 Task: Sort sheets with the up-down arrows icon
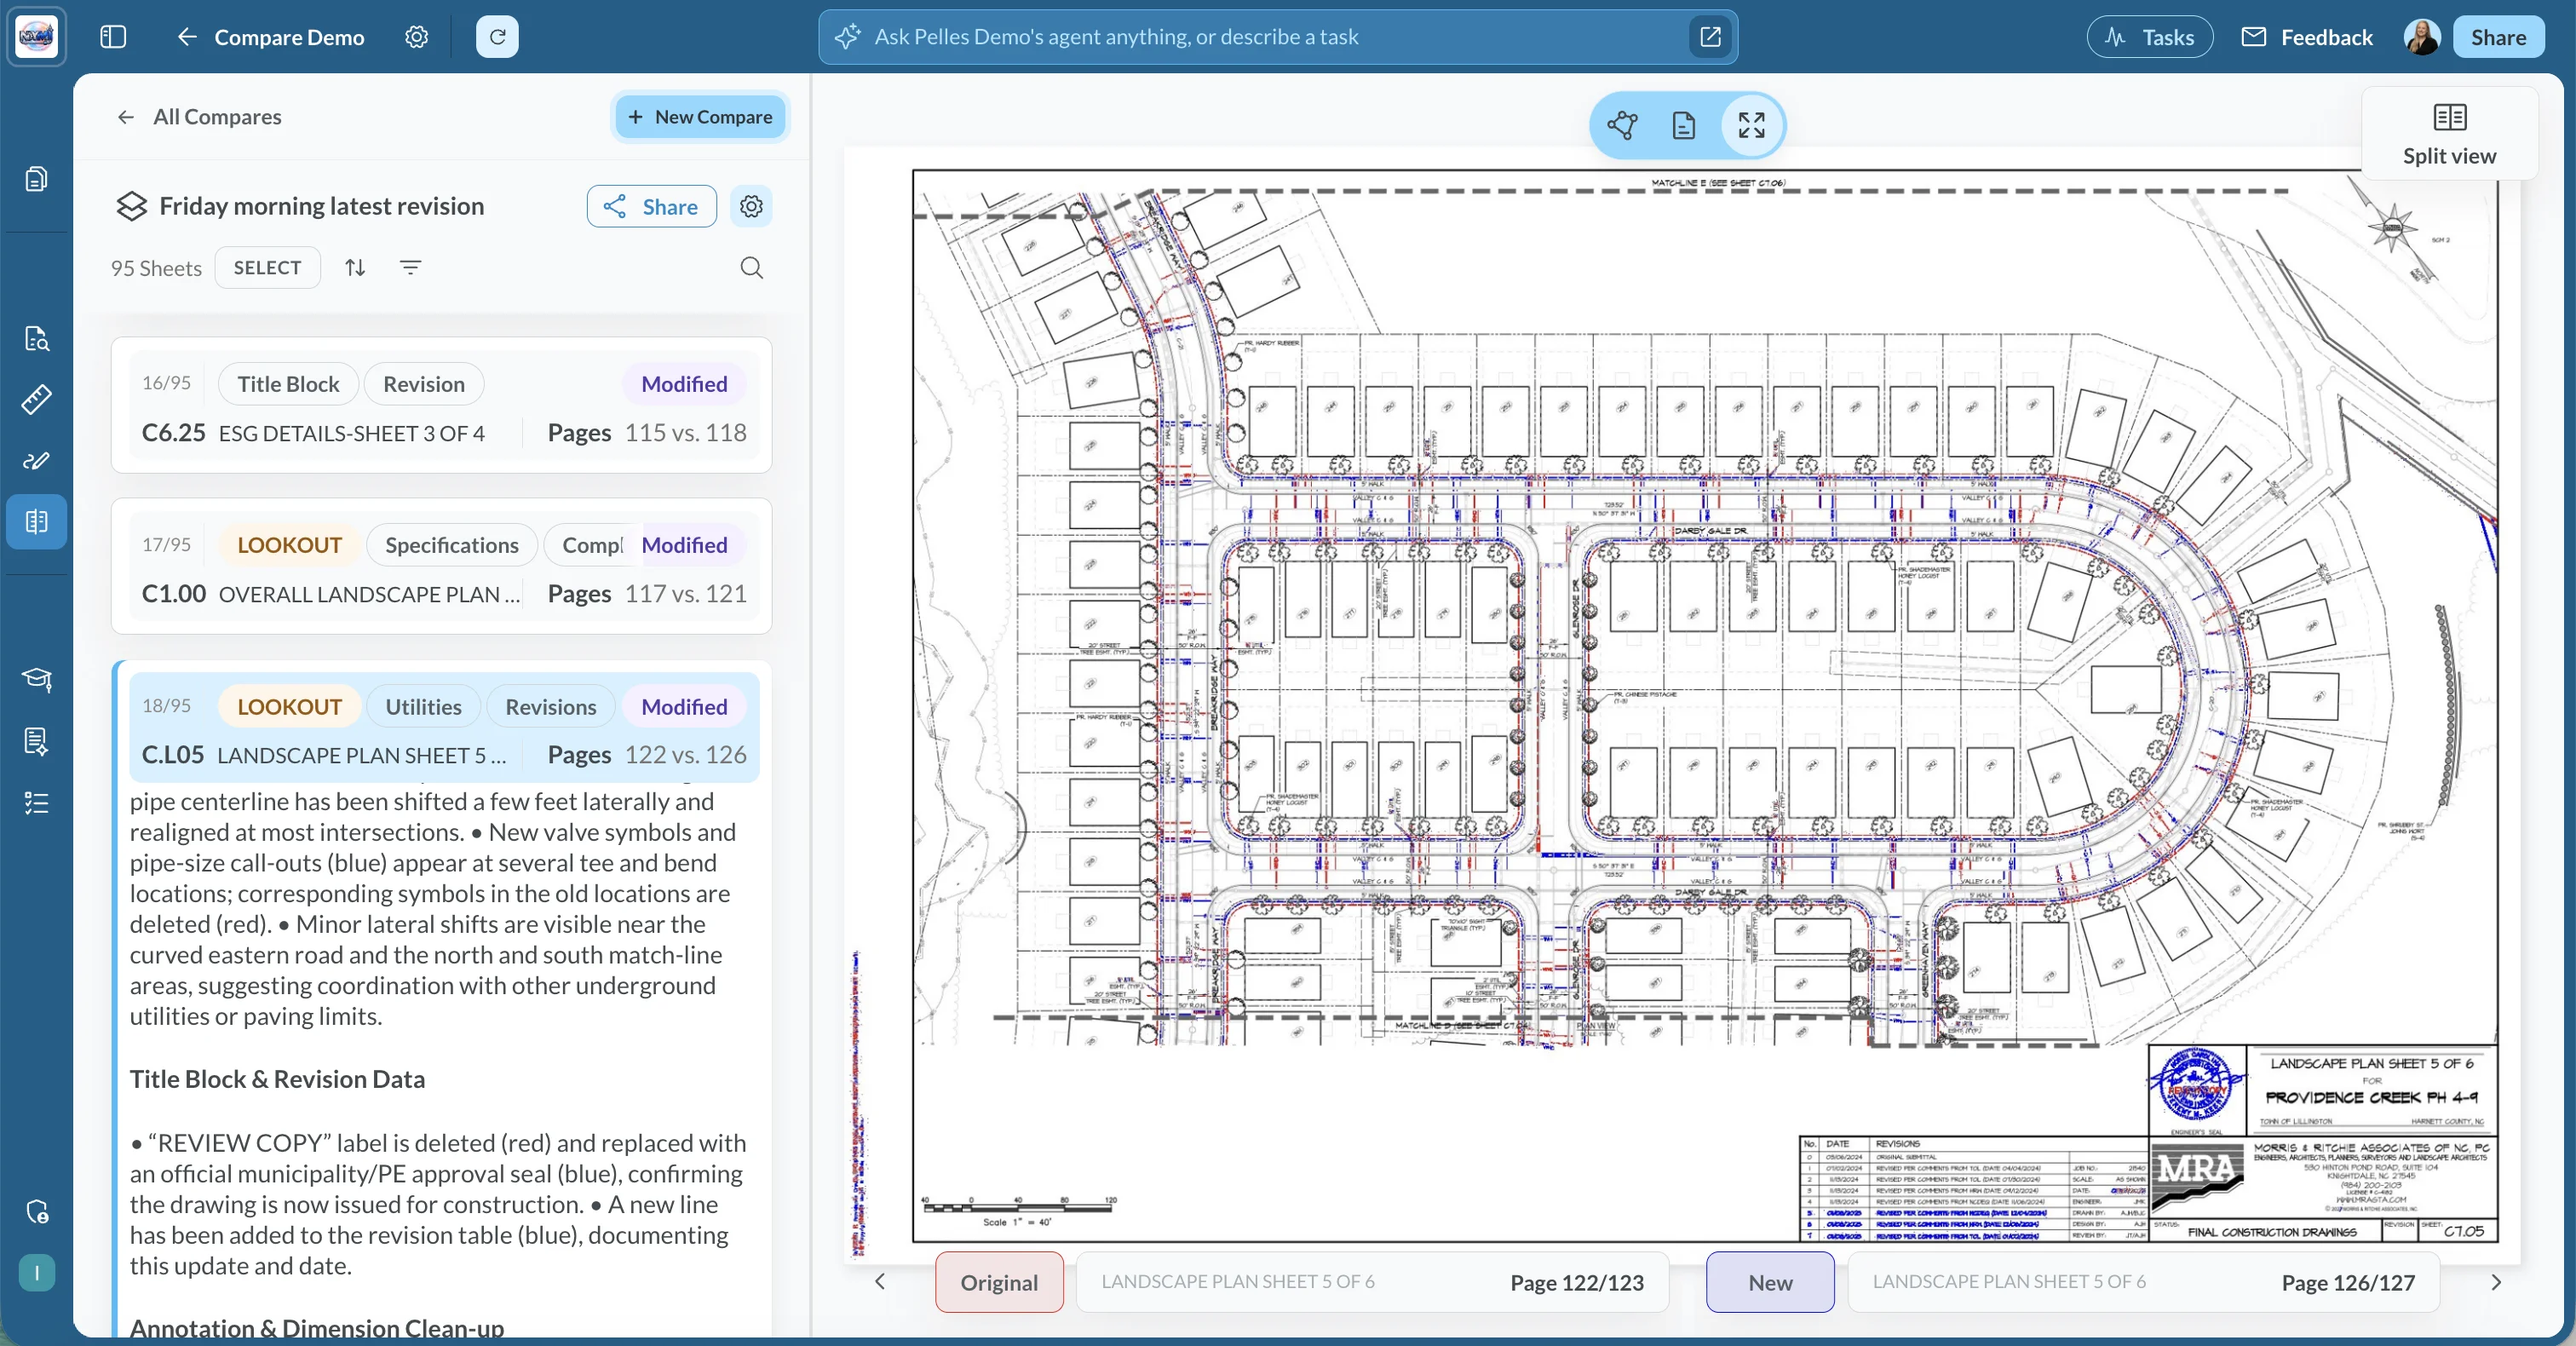pos(355,267)
